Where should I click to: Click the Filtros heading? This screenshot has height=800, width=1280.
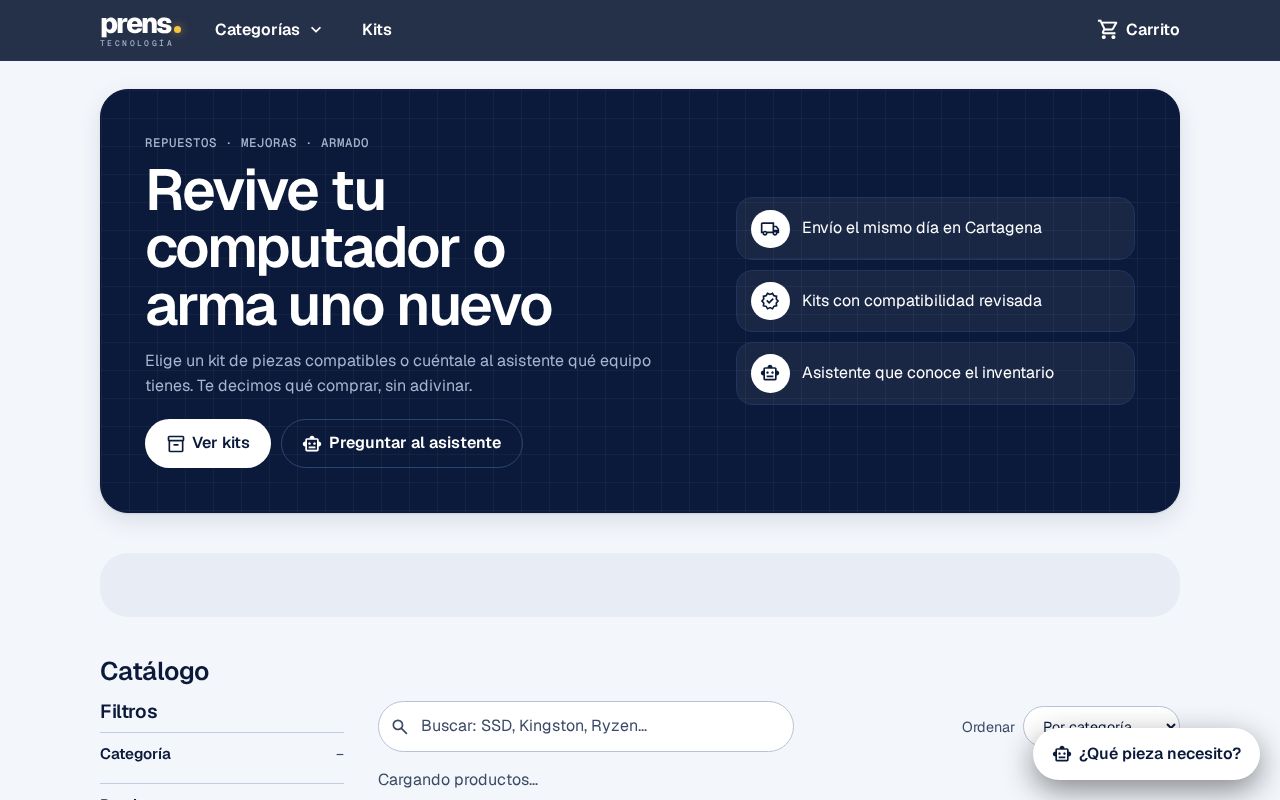(x=129, y=712)
